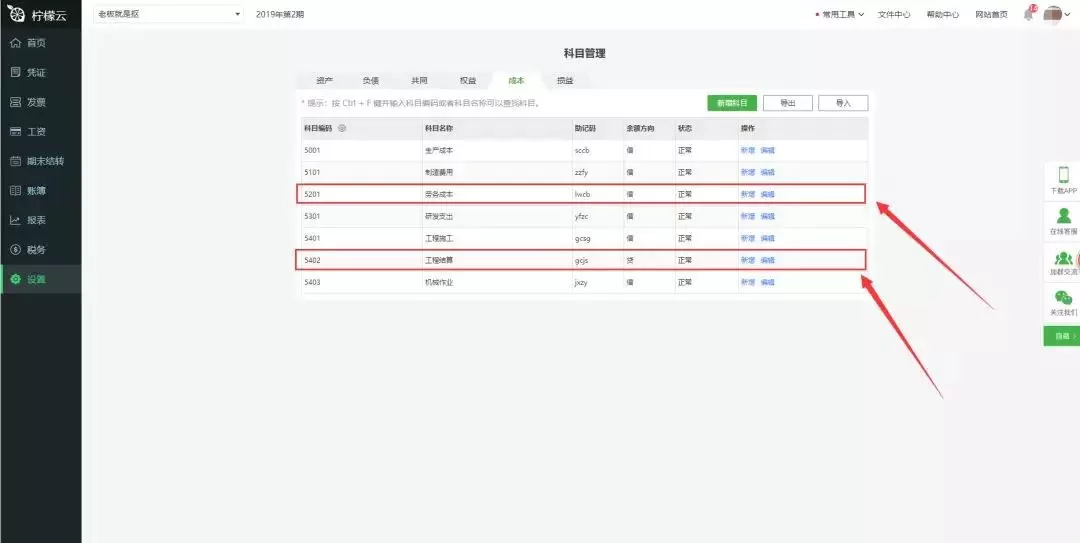Open the notification bell
This screenshot has width=1080, height=543.
[1029, 14]
